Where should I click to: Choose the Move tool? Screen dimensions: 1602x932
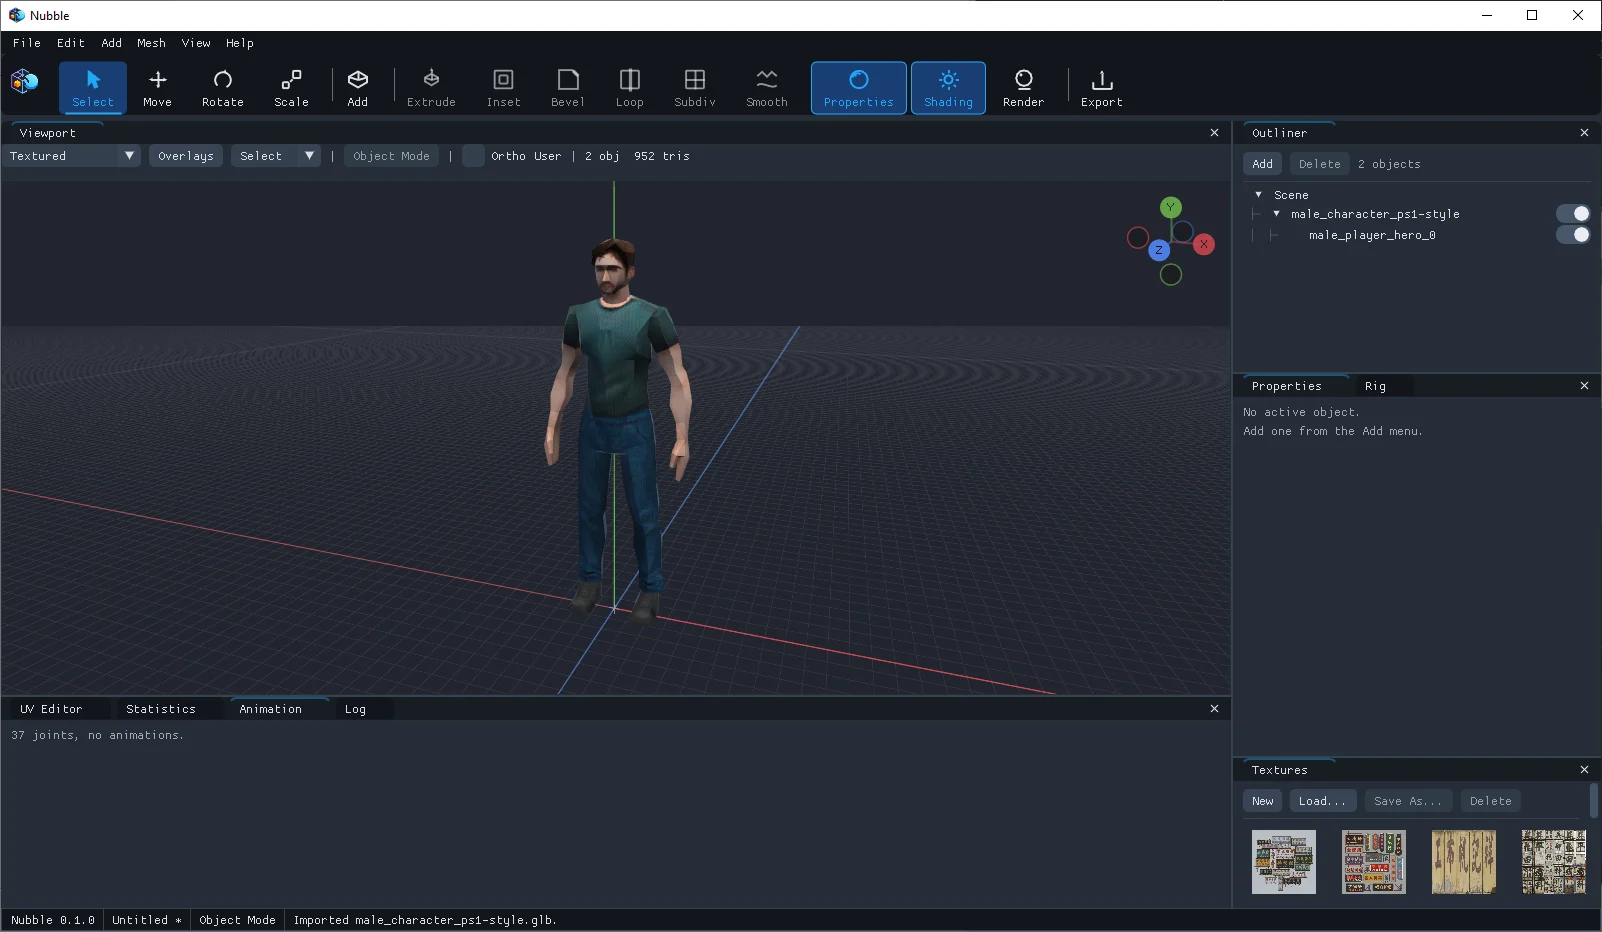157,88
